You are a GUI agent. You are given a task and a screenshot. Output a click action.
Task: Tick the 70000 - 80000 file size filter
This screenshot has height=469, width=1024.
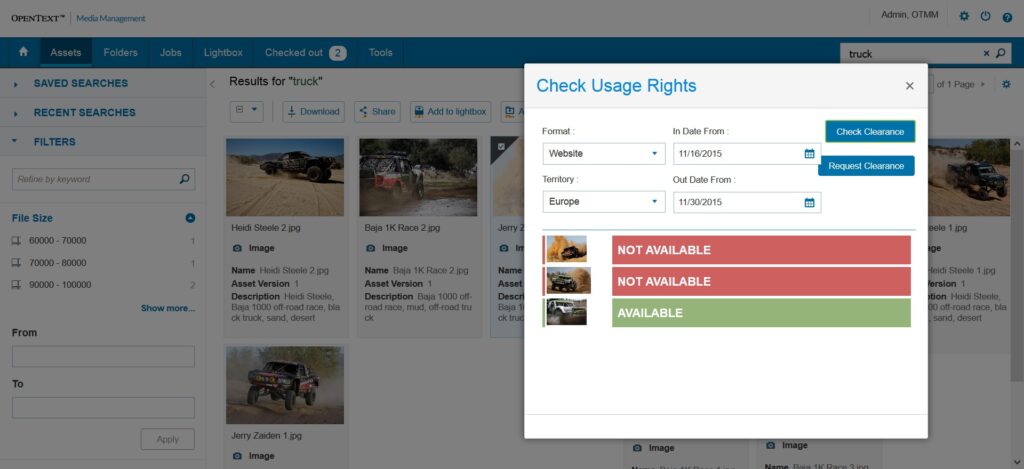tap(16, 263)
